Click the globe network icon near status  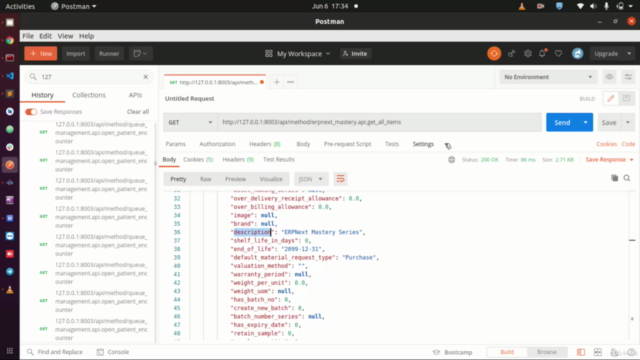(x=451, y=160)
